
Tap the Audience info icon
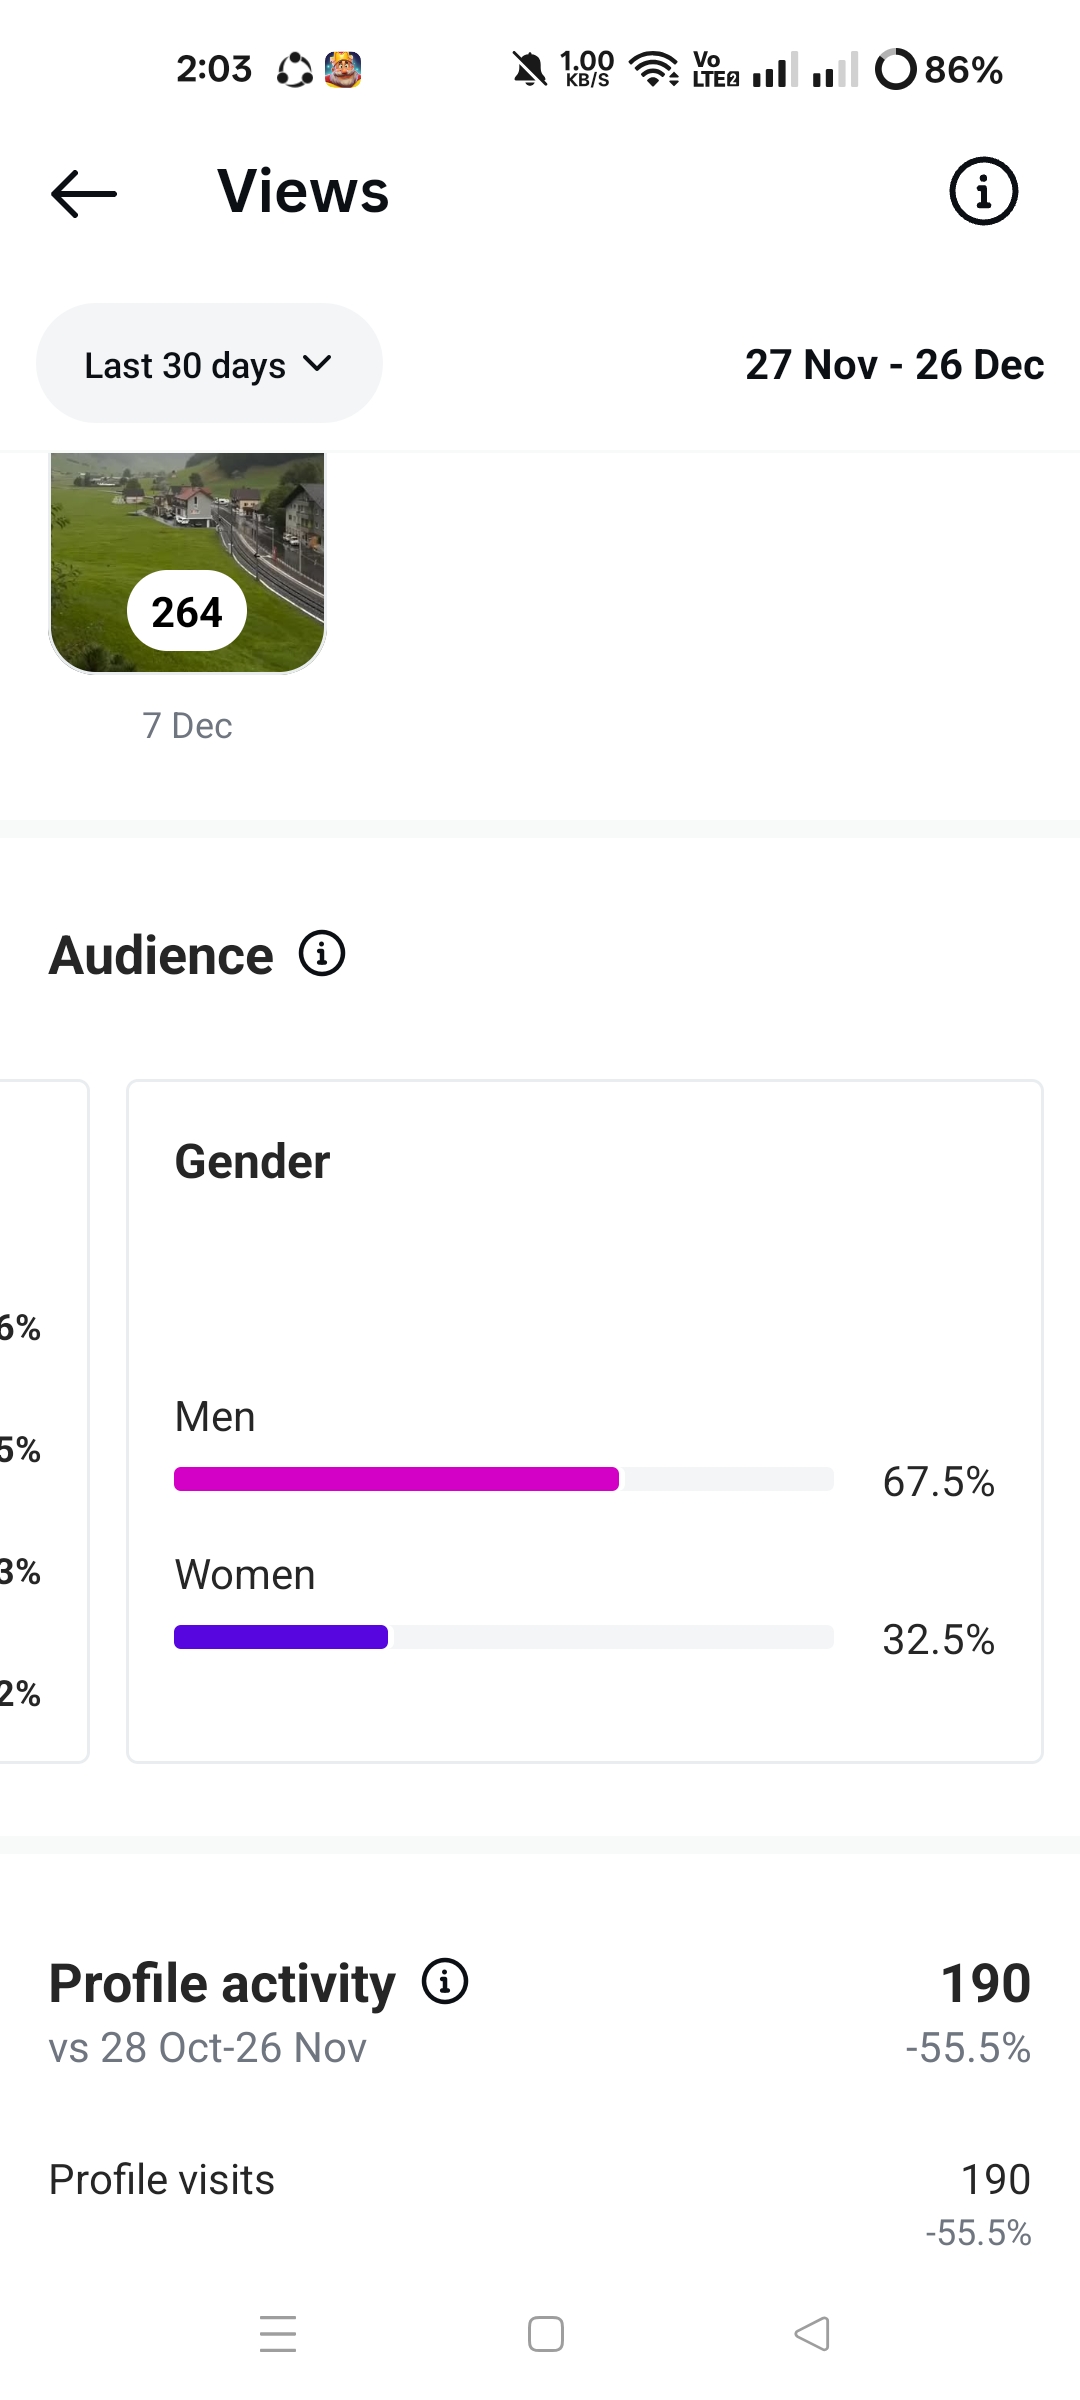322,954
